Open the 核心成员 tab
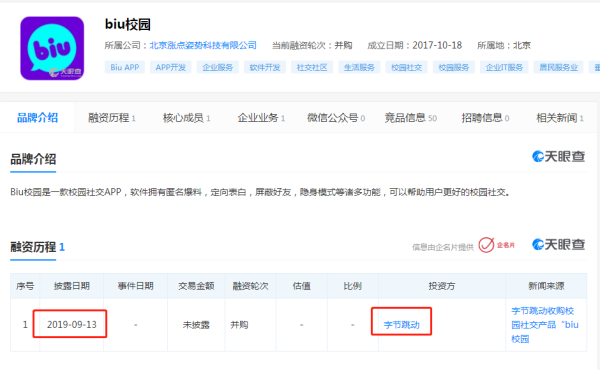600x370 pixels. [x=186, y=118]
